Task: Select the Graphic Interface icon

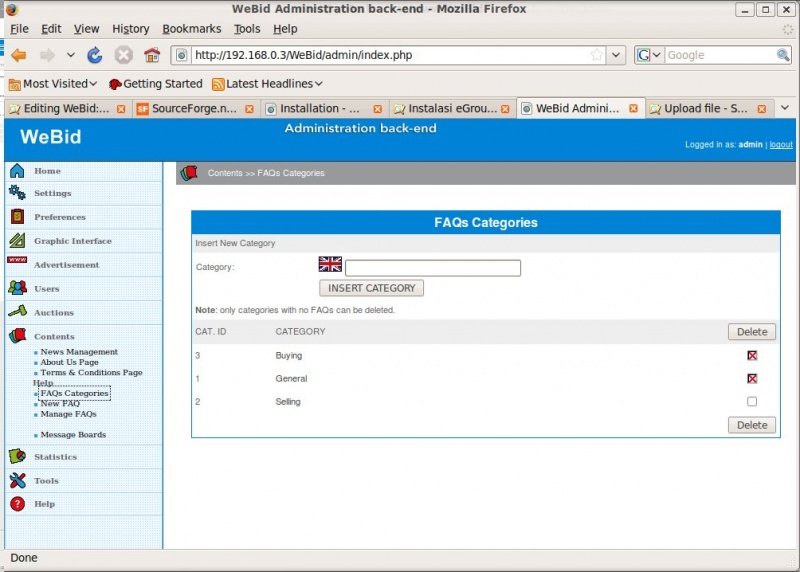Action: tap(17, 241)
